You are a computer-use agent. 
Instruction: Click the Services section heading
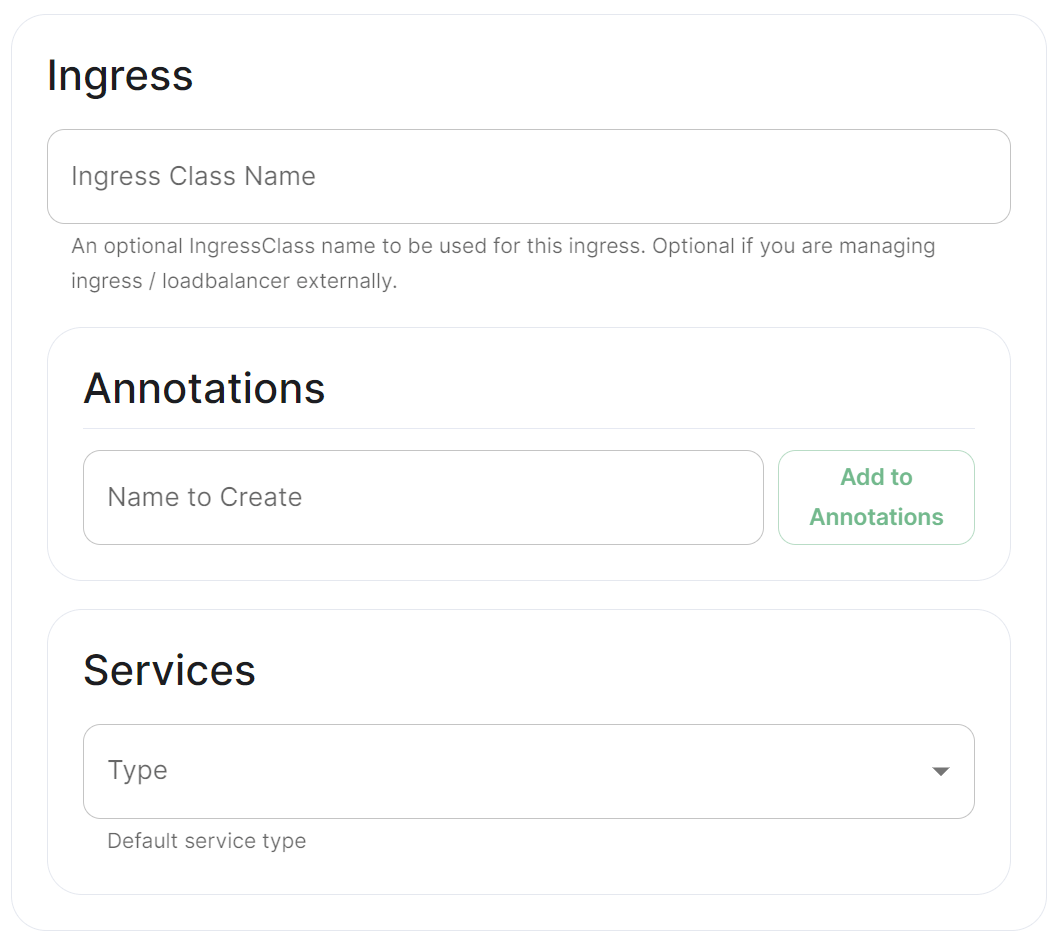coord(169,670)
